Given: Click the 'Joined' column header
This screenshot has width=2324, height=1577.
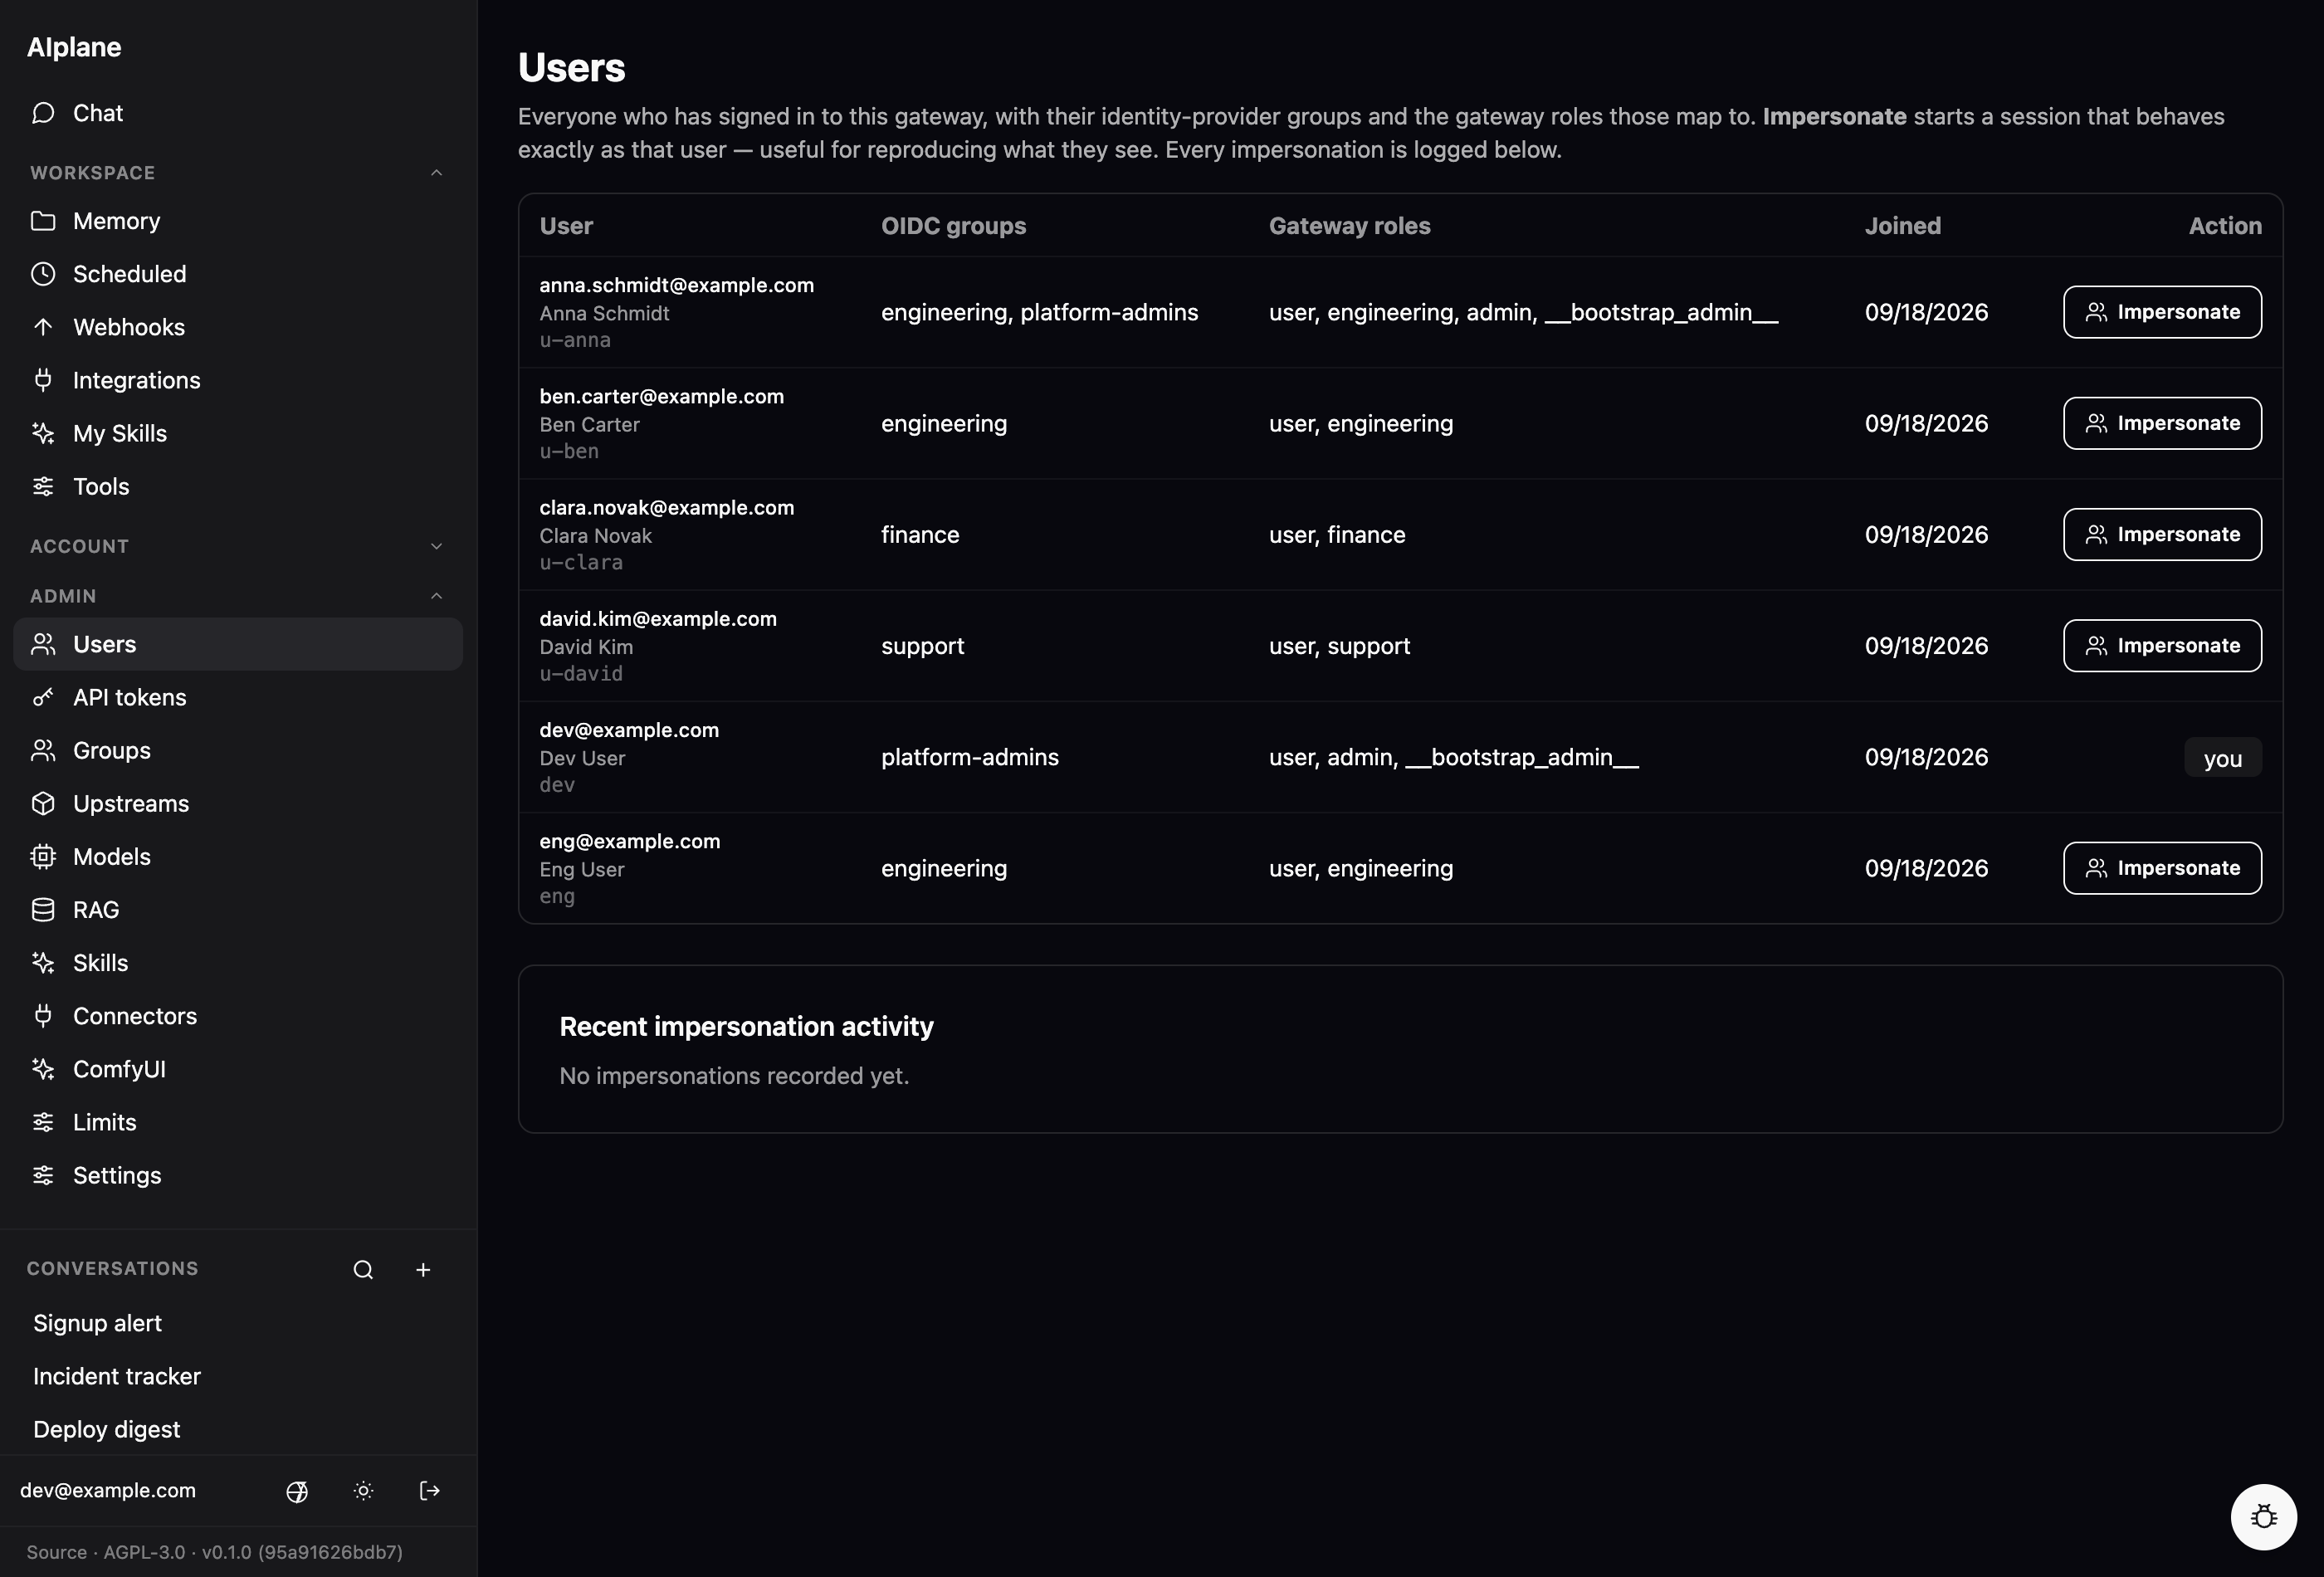Looking at the screenshot, I should [1902, 226].
